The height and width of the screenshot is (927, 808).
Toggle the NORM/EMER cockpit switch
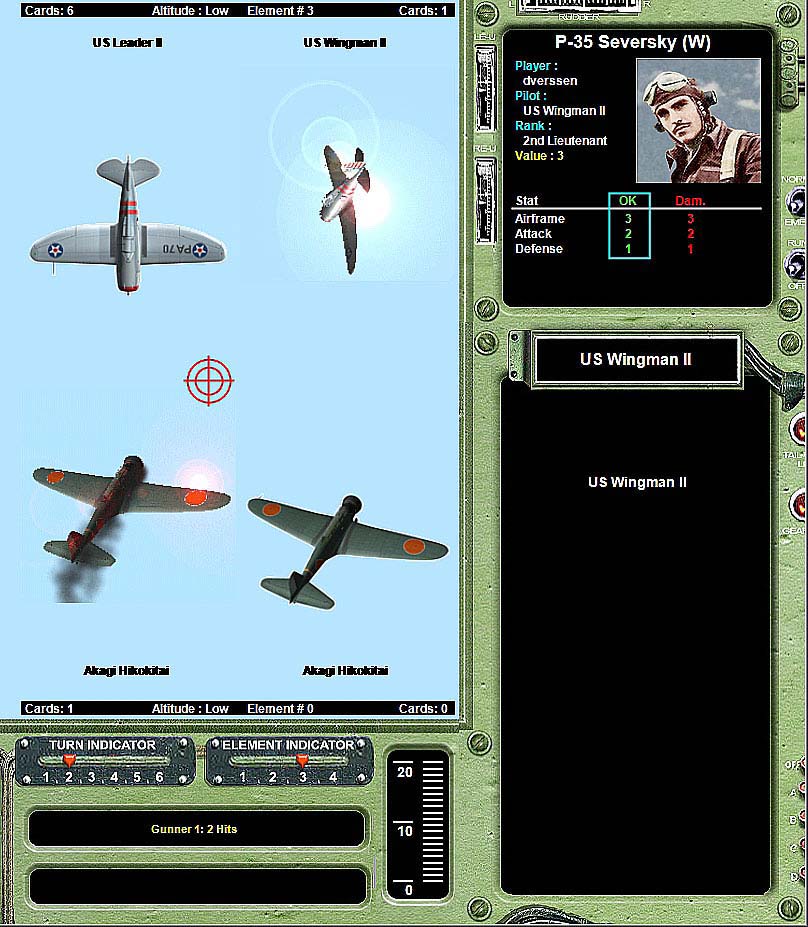796,204
